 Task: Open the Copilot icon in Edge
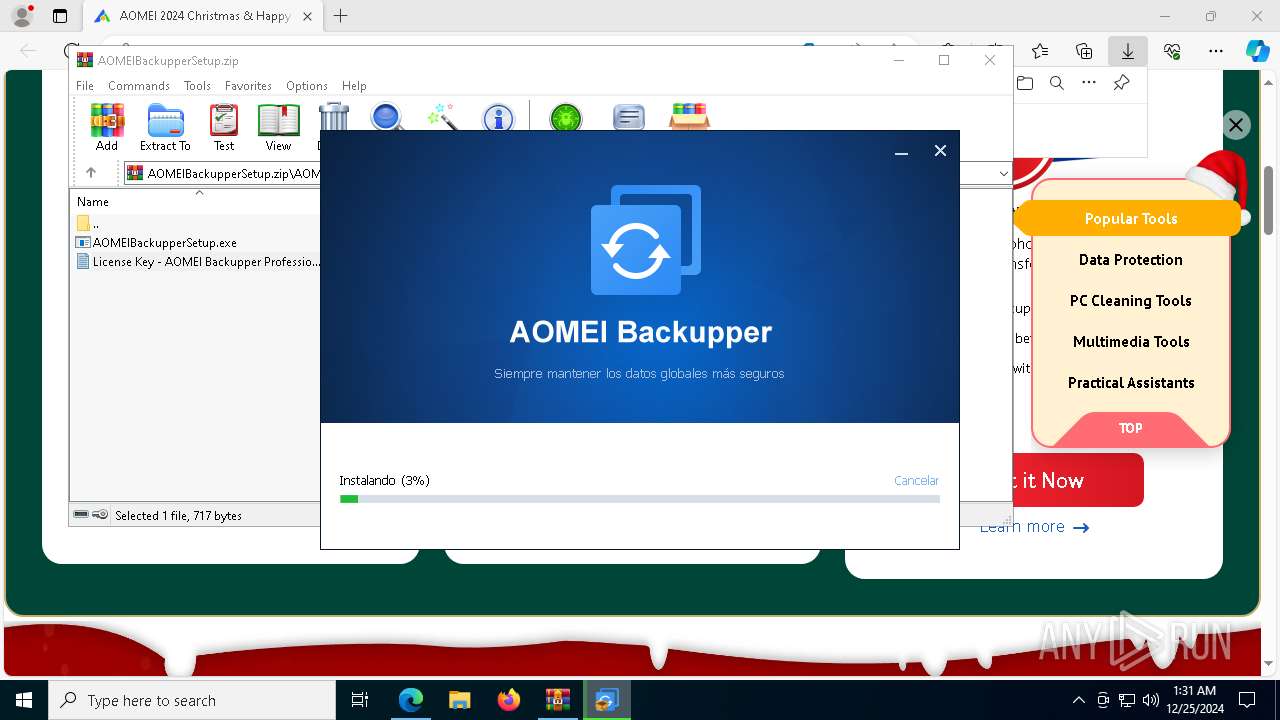pos(1257,51)
